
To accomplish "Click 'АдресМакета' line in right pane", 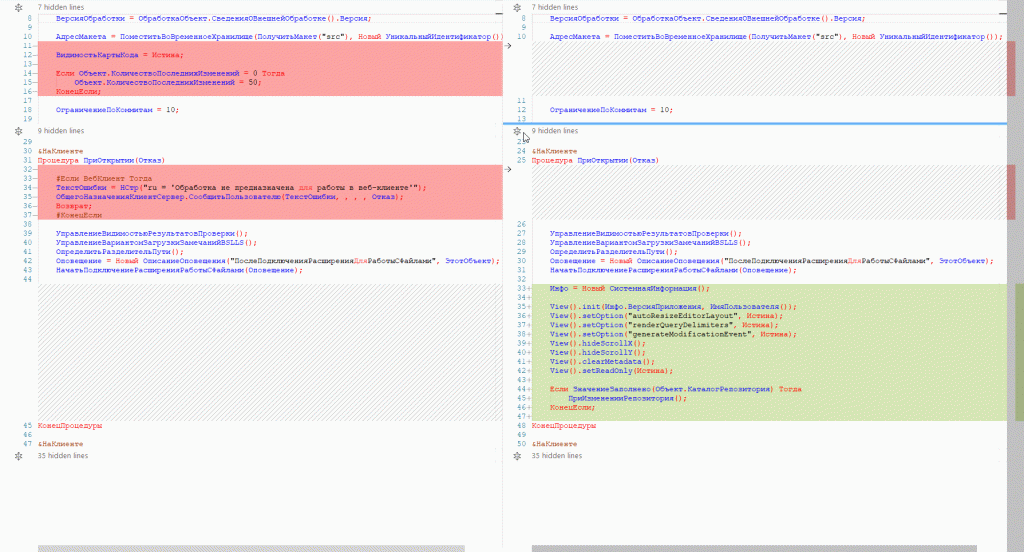I will [x=776, y=37].
